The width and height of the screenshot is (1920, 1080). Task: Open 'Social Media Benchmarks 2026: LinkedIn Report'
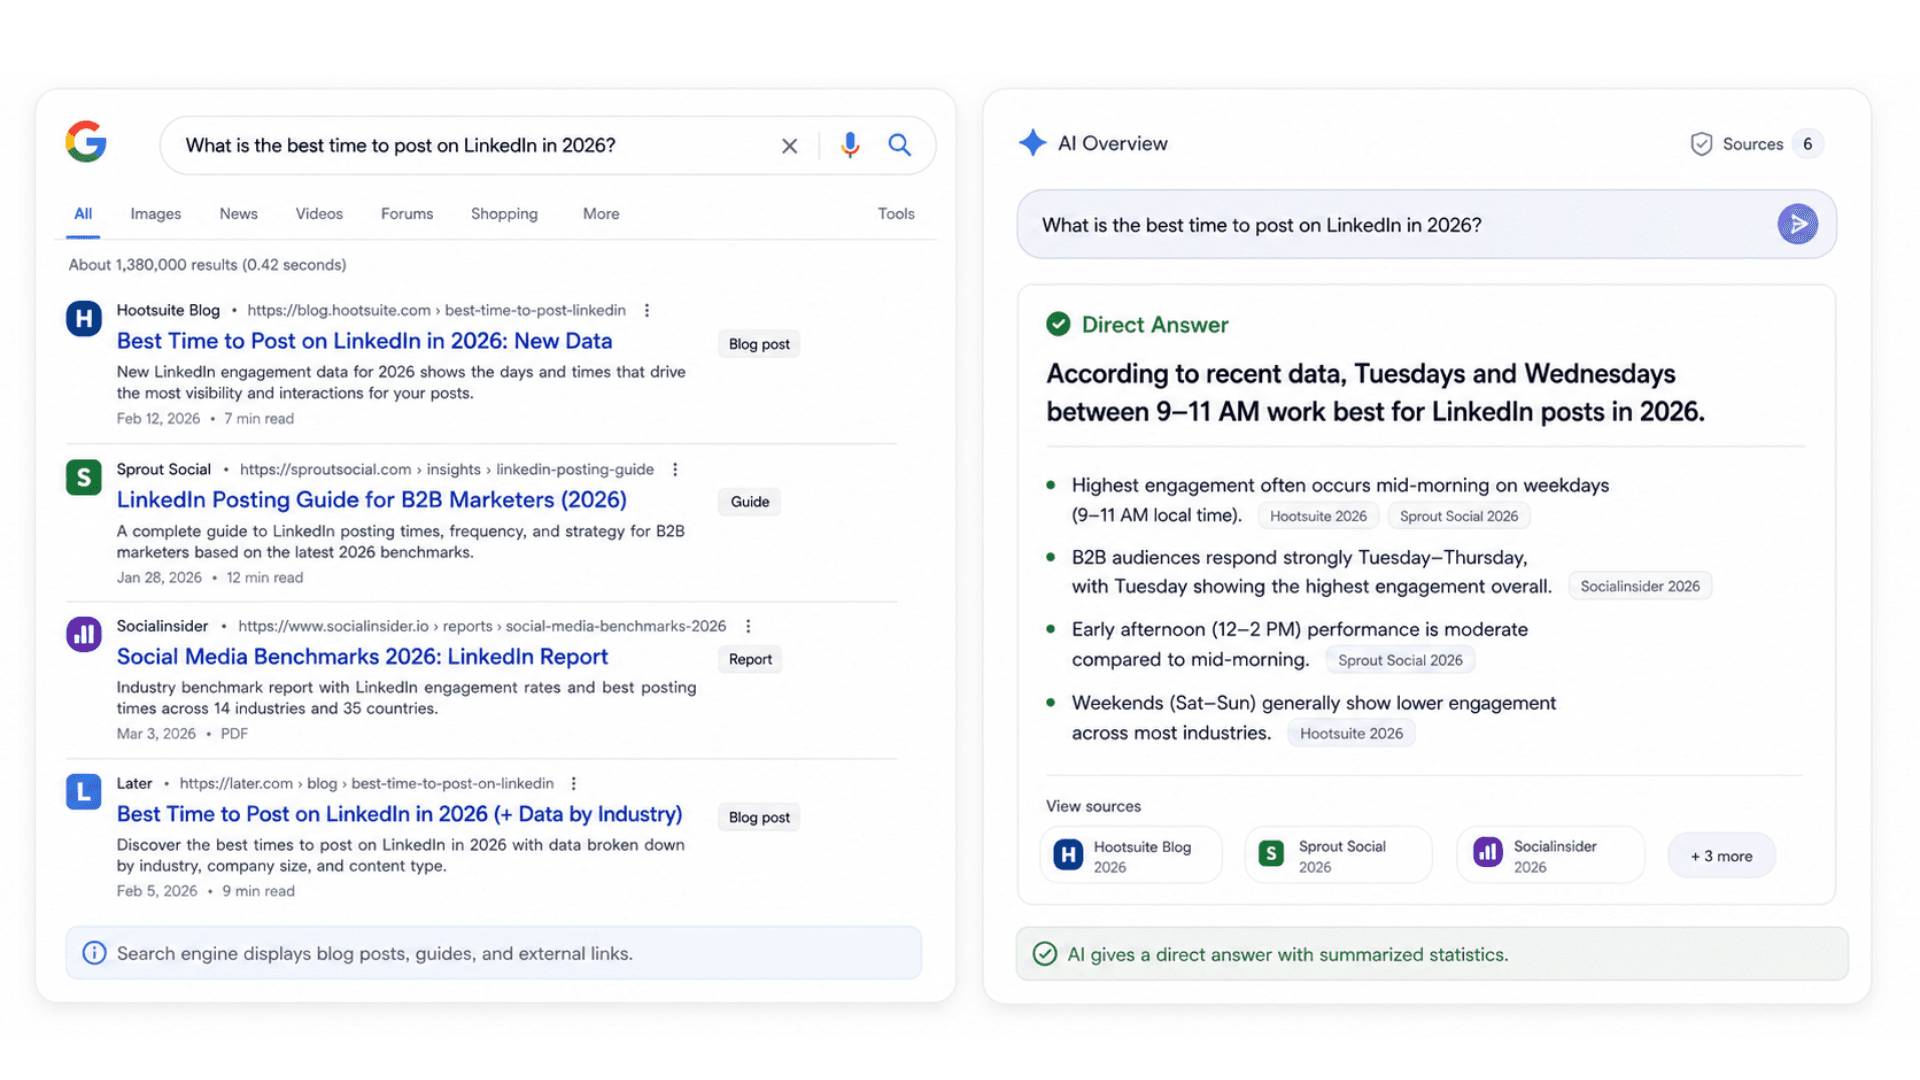click(362, 657)
